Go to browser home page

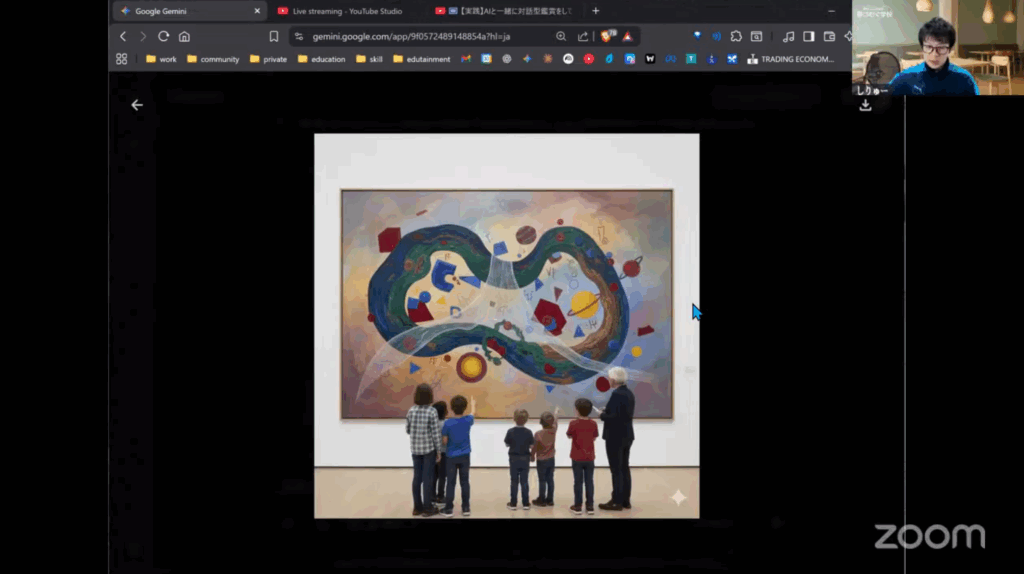point(184,36)
